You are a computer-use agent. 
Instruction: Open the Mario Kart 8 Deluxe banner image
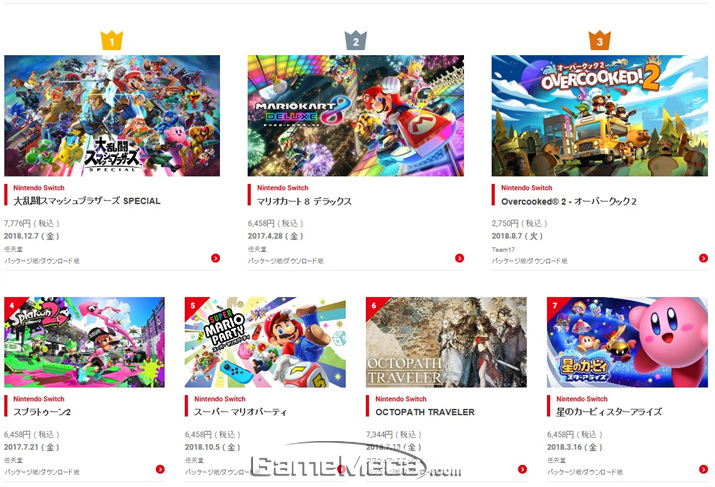356,116
